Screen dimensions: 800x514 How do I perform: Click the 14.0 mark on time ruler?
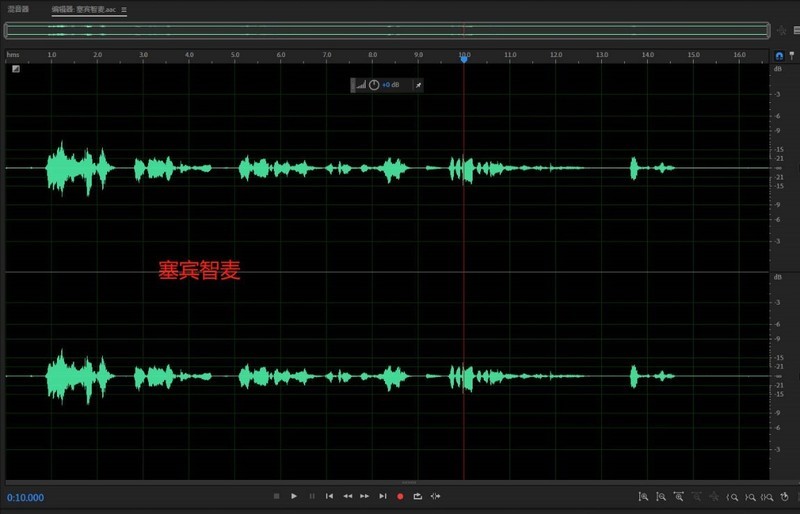coord(648,55)
